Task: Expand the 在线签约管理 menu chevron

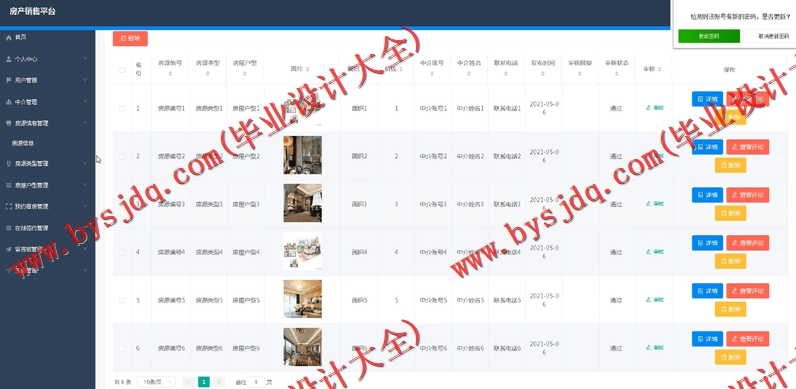Action: tap(85, 228)
